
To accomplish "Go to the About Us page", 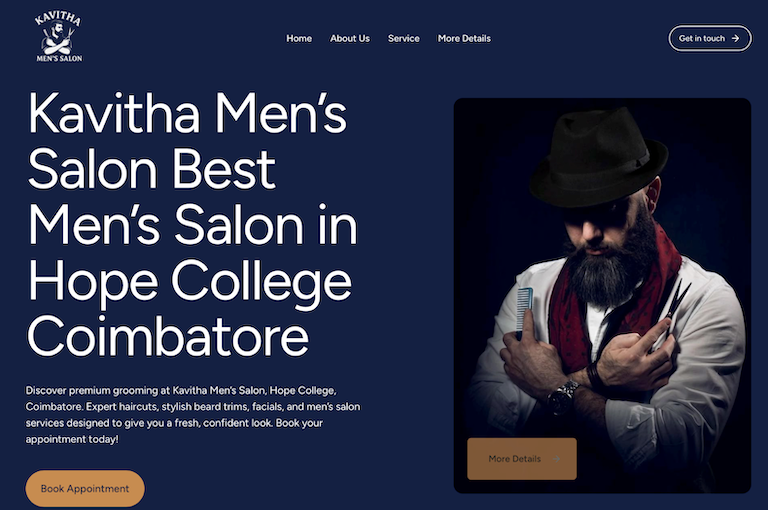I will (x=350, y=38).
